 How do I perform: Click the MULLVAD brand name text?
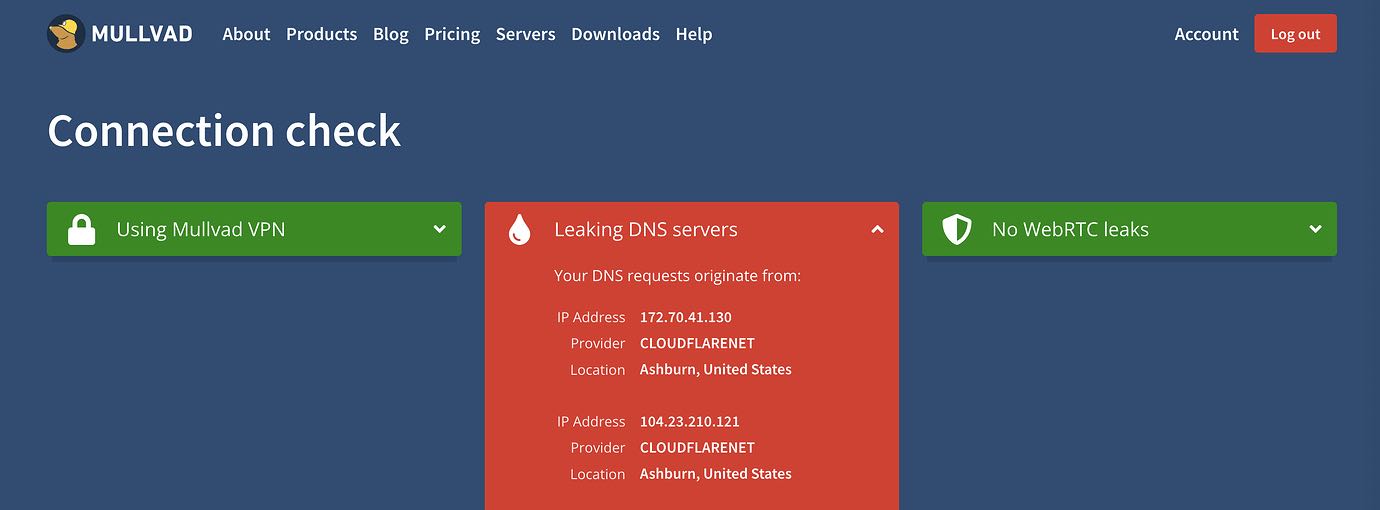point(142,34)
